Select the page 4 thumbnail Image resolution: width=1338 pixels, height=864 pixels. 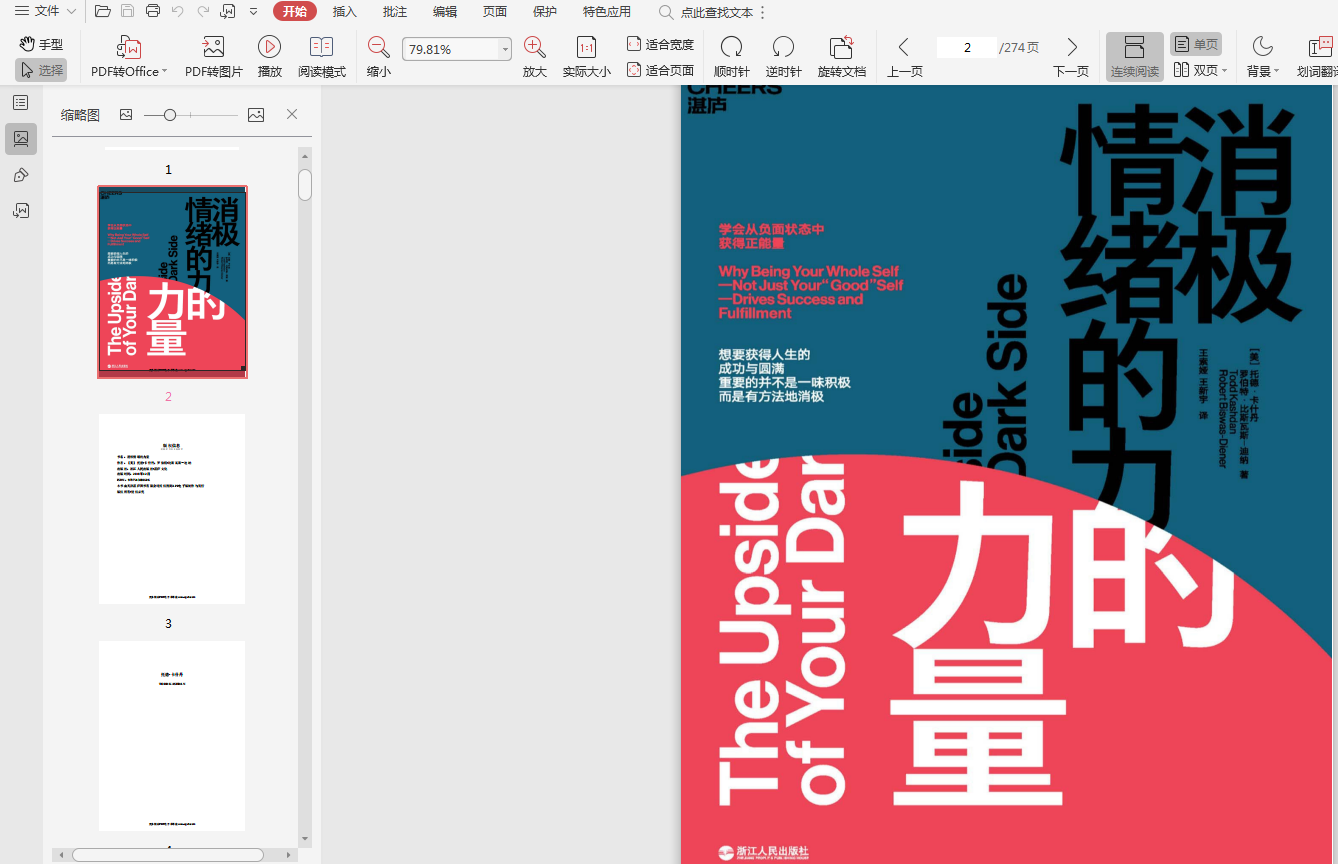coord(172,736)
